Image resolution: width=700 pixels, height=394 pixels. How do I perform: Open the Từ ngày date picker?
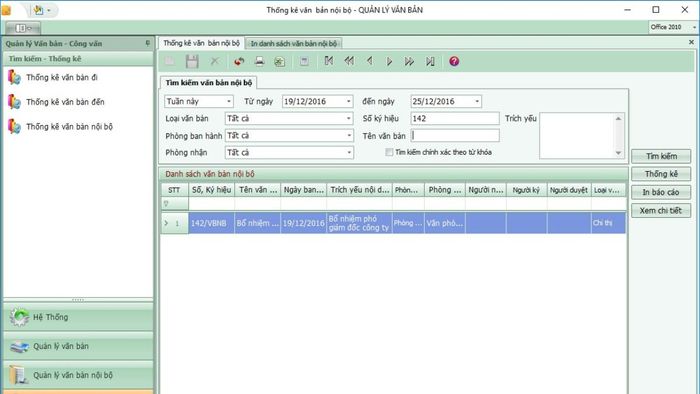click(349, 101)
